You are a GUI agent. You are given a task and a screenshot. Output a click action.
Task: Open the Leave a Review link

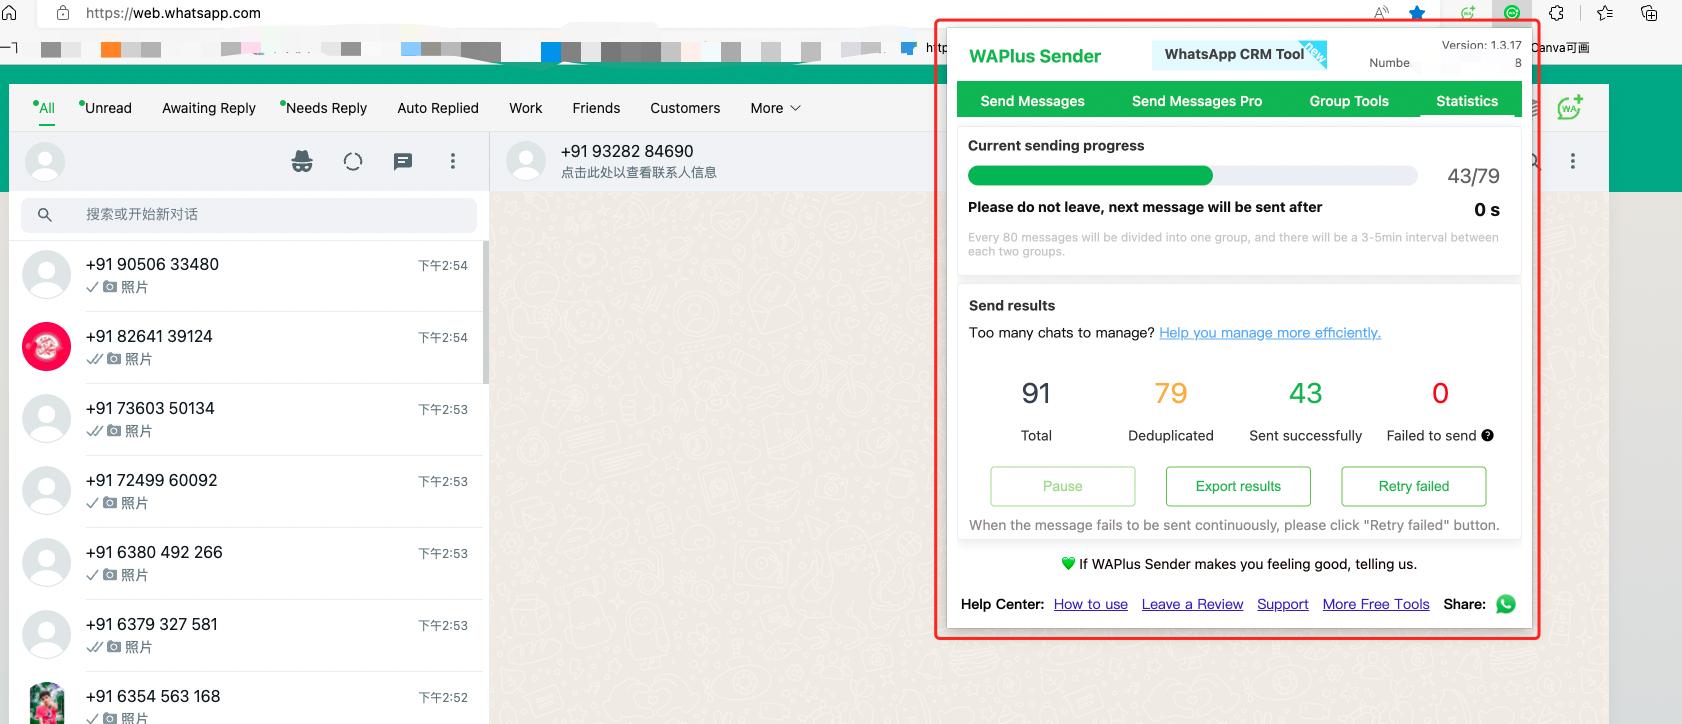[1192, 604]
